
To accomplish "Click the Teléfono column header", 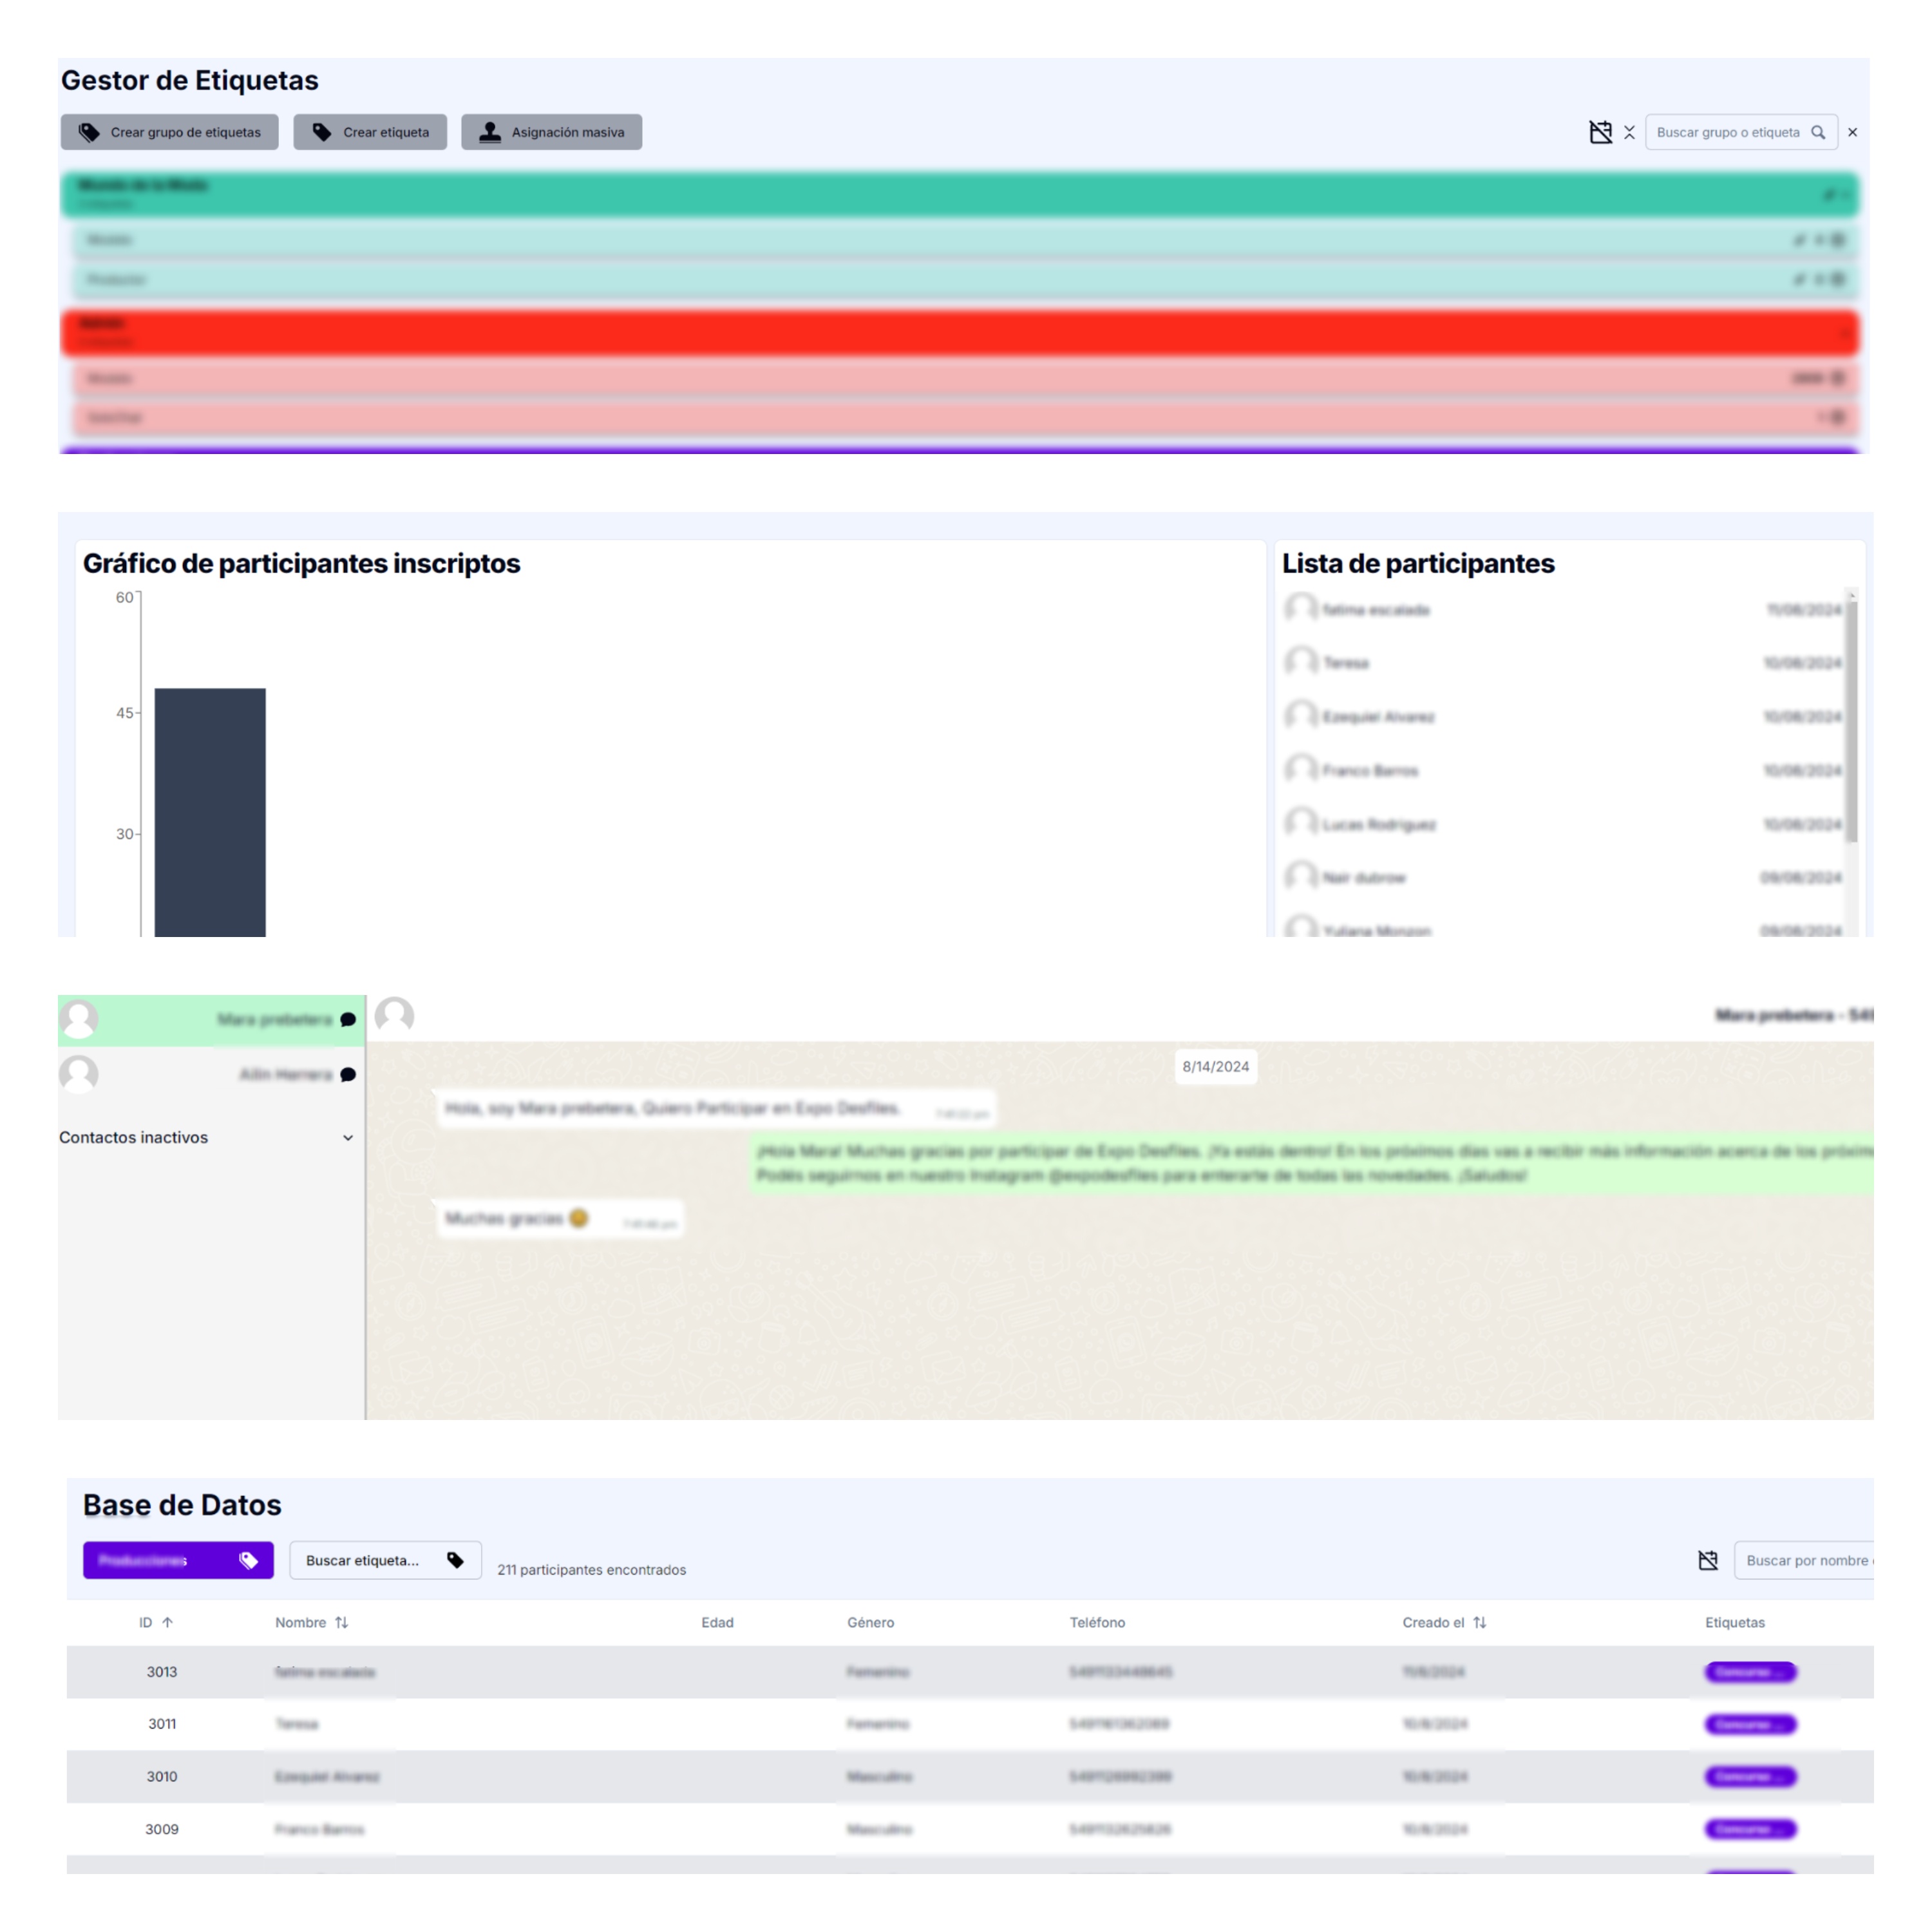I will point(1097,1622).
